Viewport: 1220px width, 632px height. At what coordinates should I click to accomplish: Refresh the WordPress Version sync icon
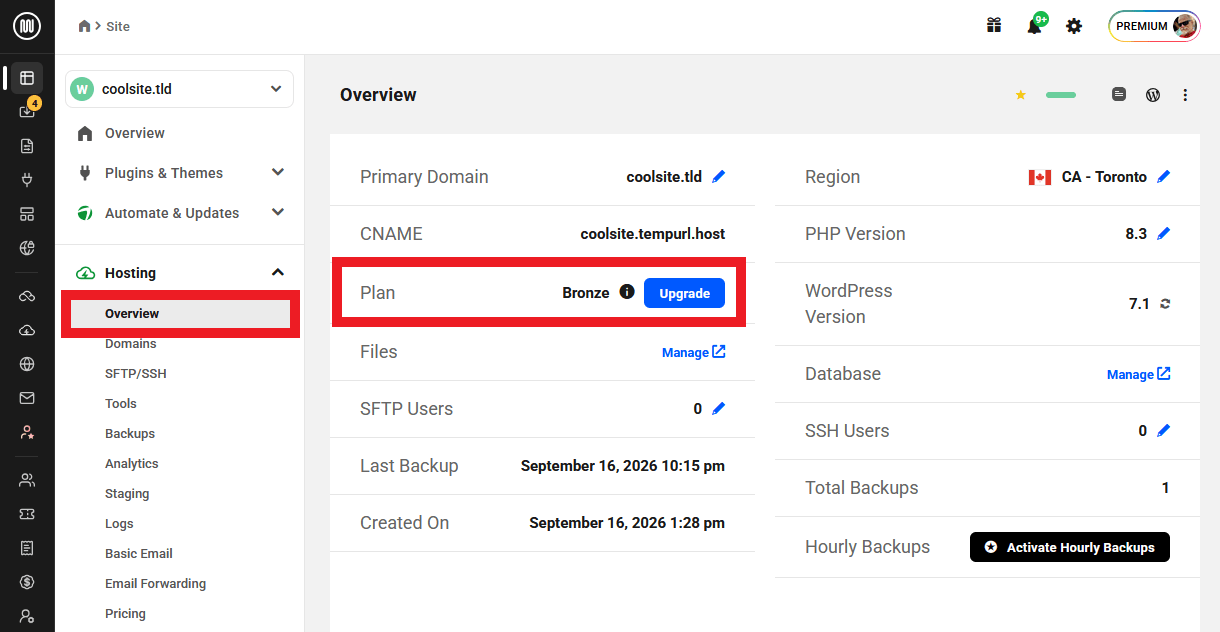tap(1165, 304)
